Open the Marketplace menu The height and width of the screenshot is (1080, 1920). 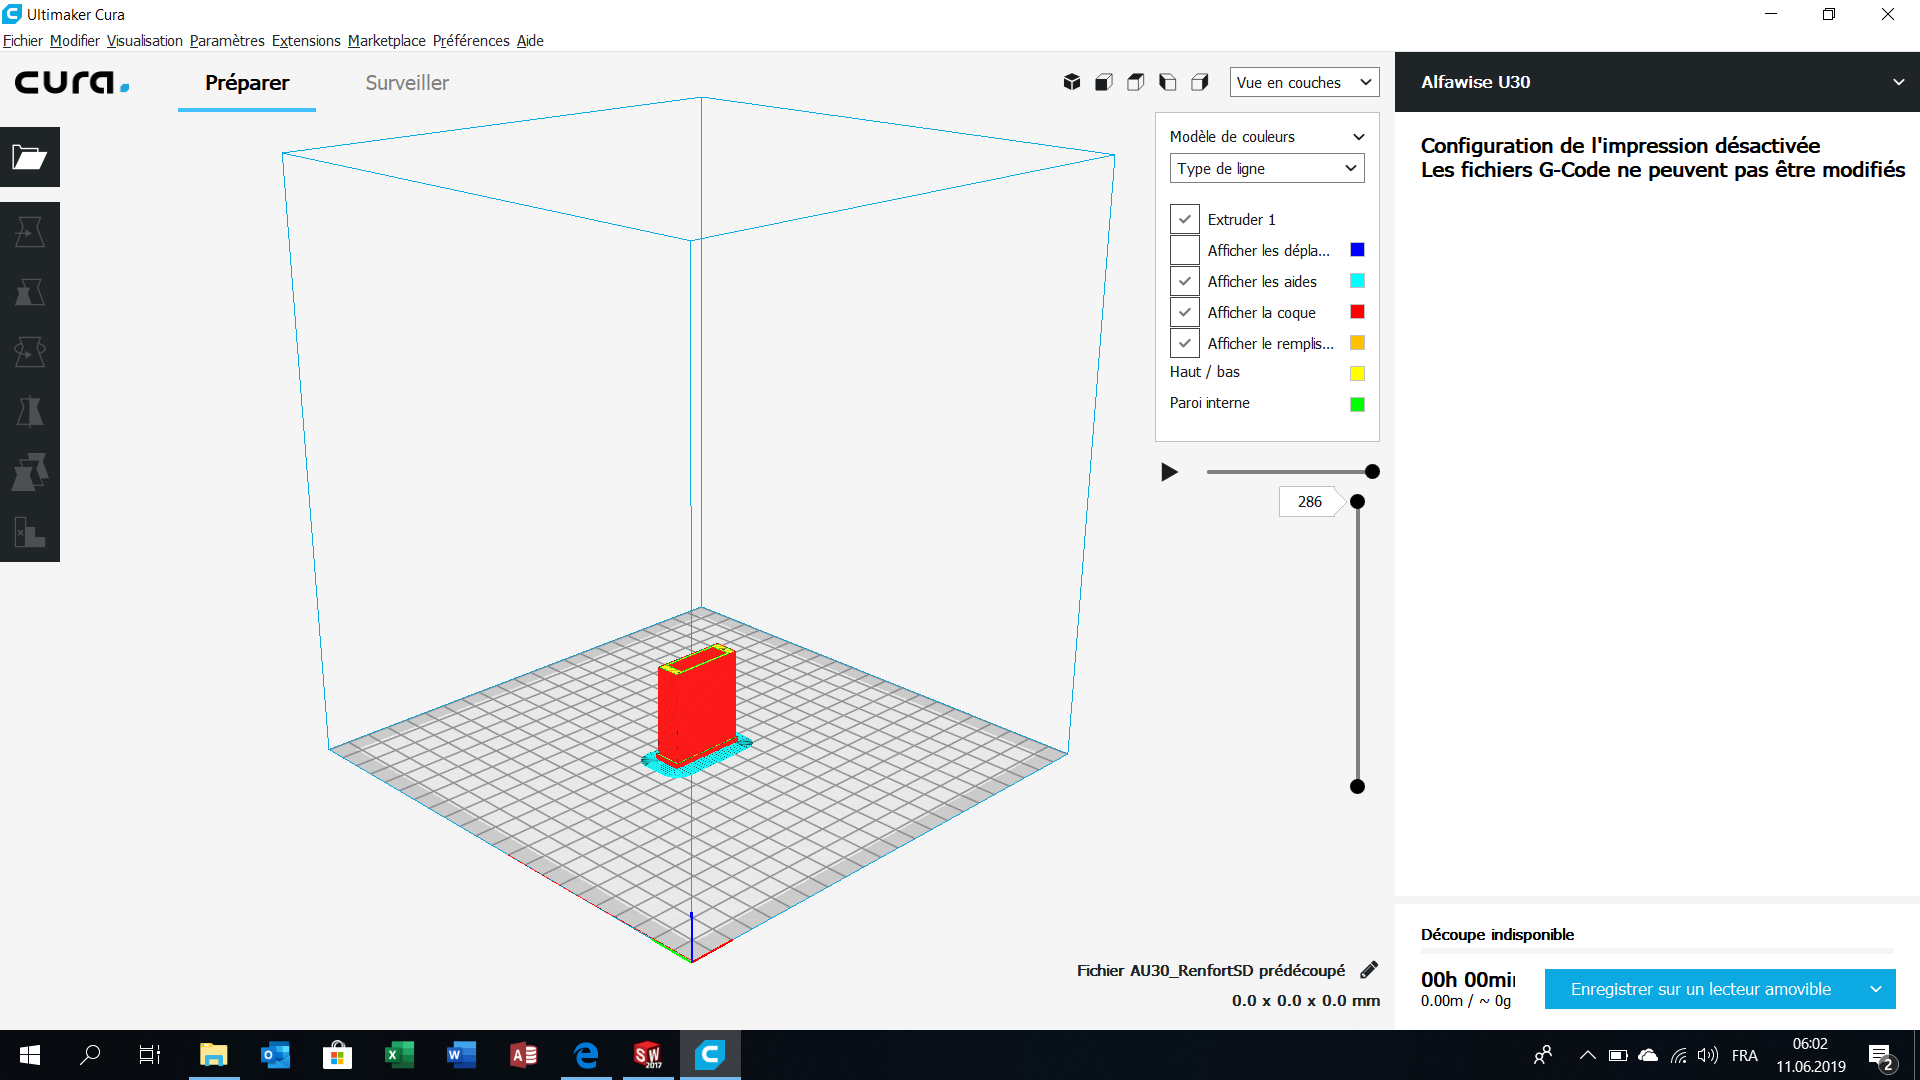(387, 41)
